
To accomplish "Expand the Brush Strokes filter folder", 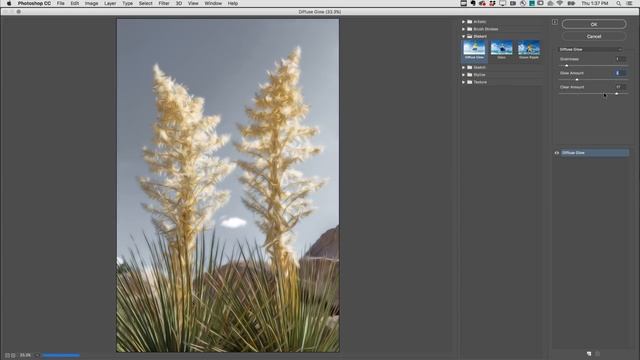I will pyautogui.click(x=463, y=29).
